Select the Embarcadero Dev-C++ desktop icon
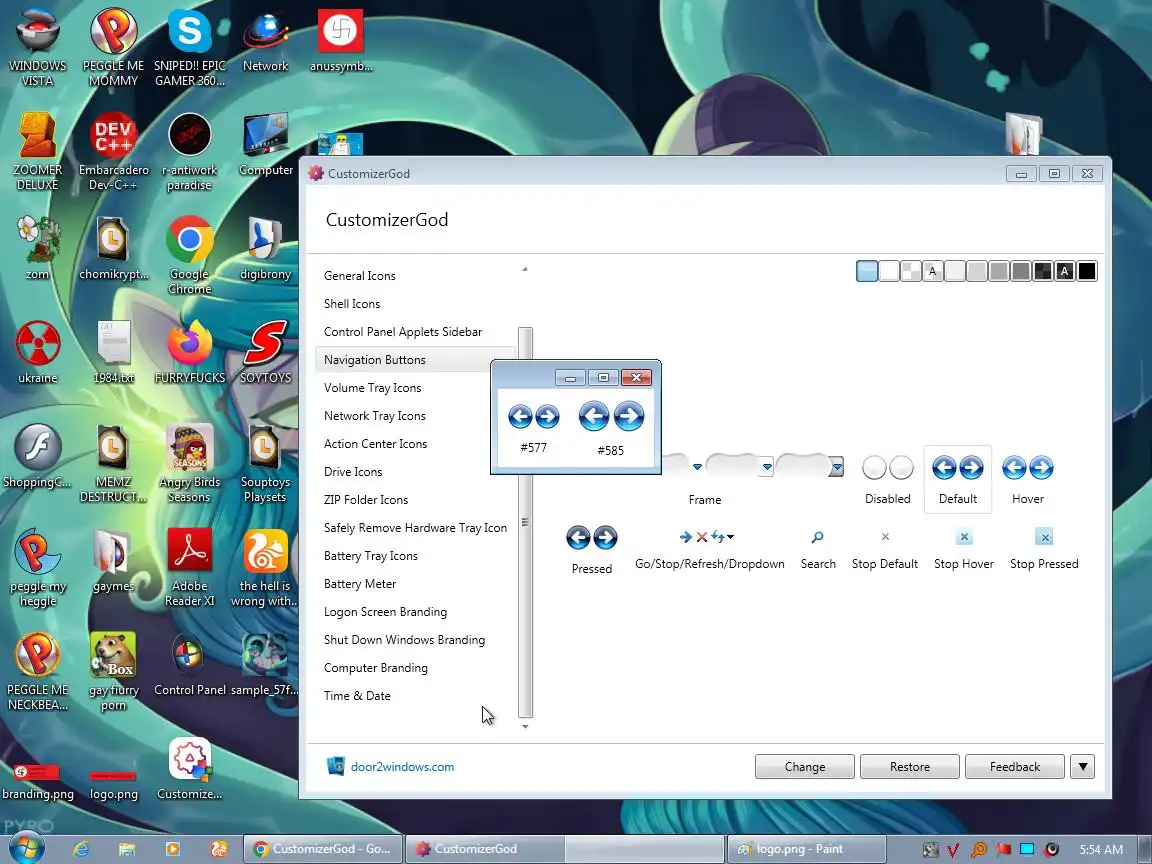1152x864 pixels. point(113,151)
